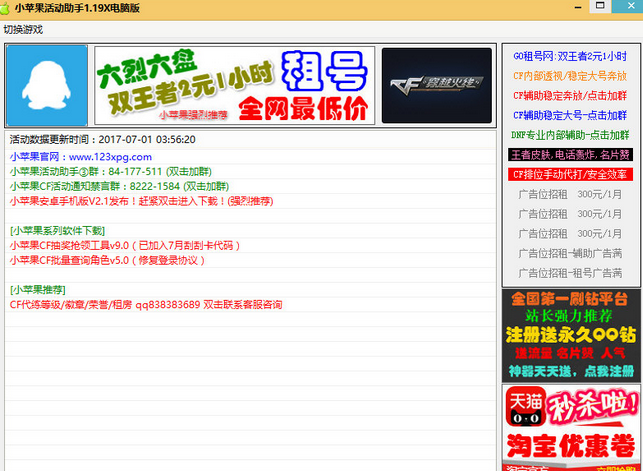This screenshot has width=643, height=471.
Task: Click the QQ penguin avatar icon
Action: (47, 85)
